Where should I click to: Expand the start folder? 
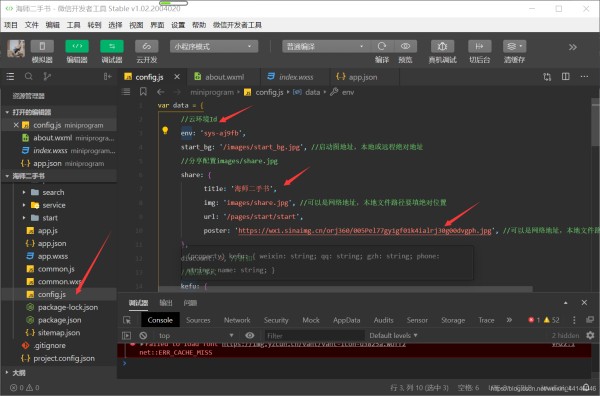click(x=50, y=218)
